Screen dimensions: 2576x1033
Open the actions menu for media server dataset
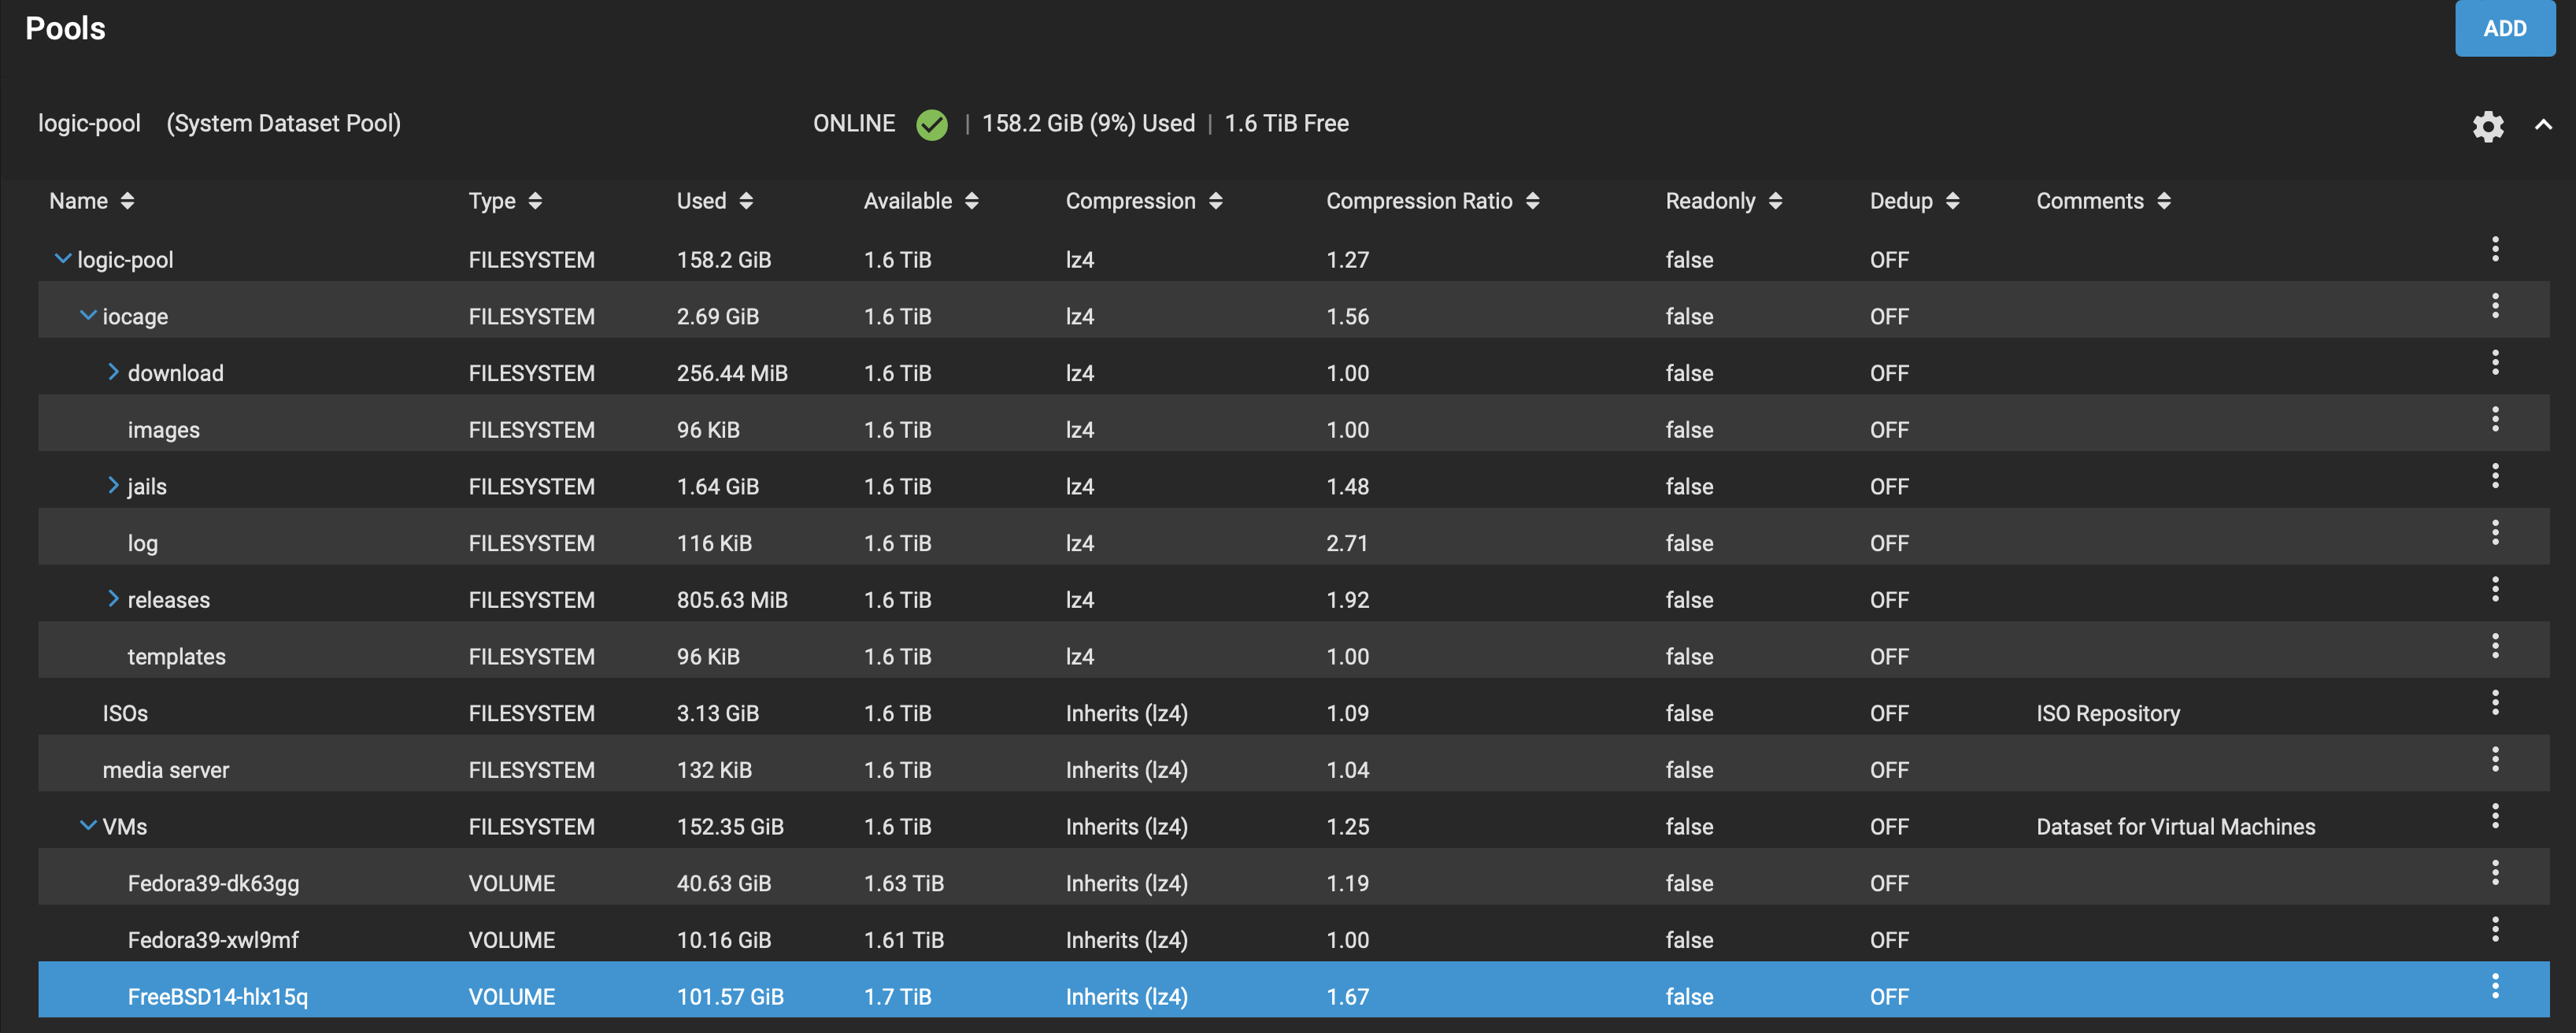click(2496, 759)
